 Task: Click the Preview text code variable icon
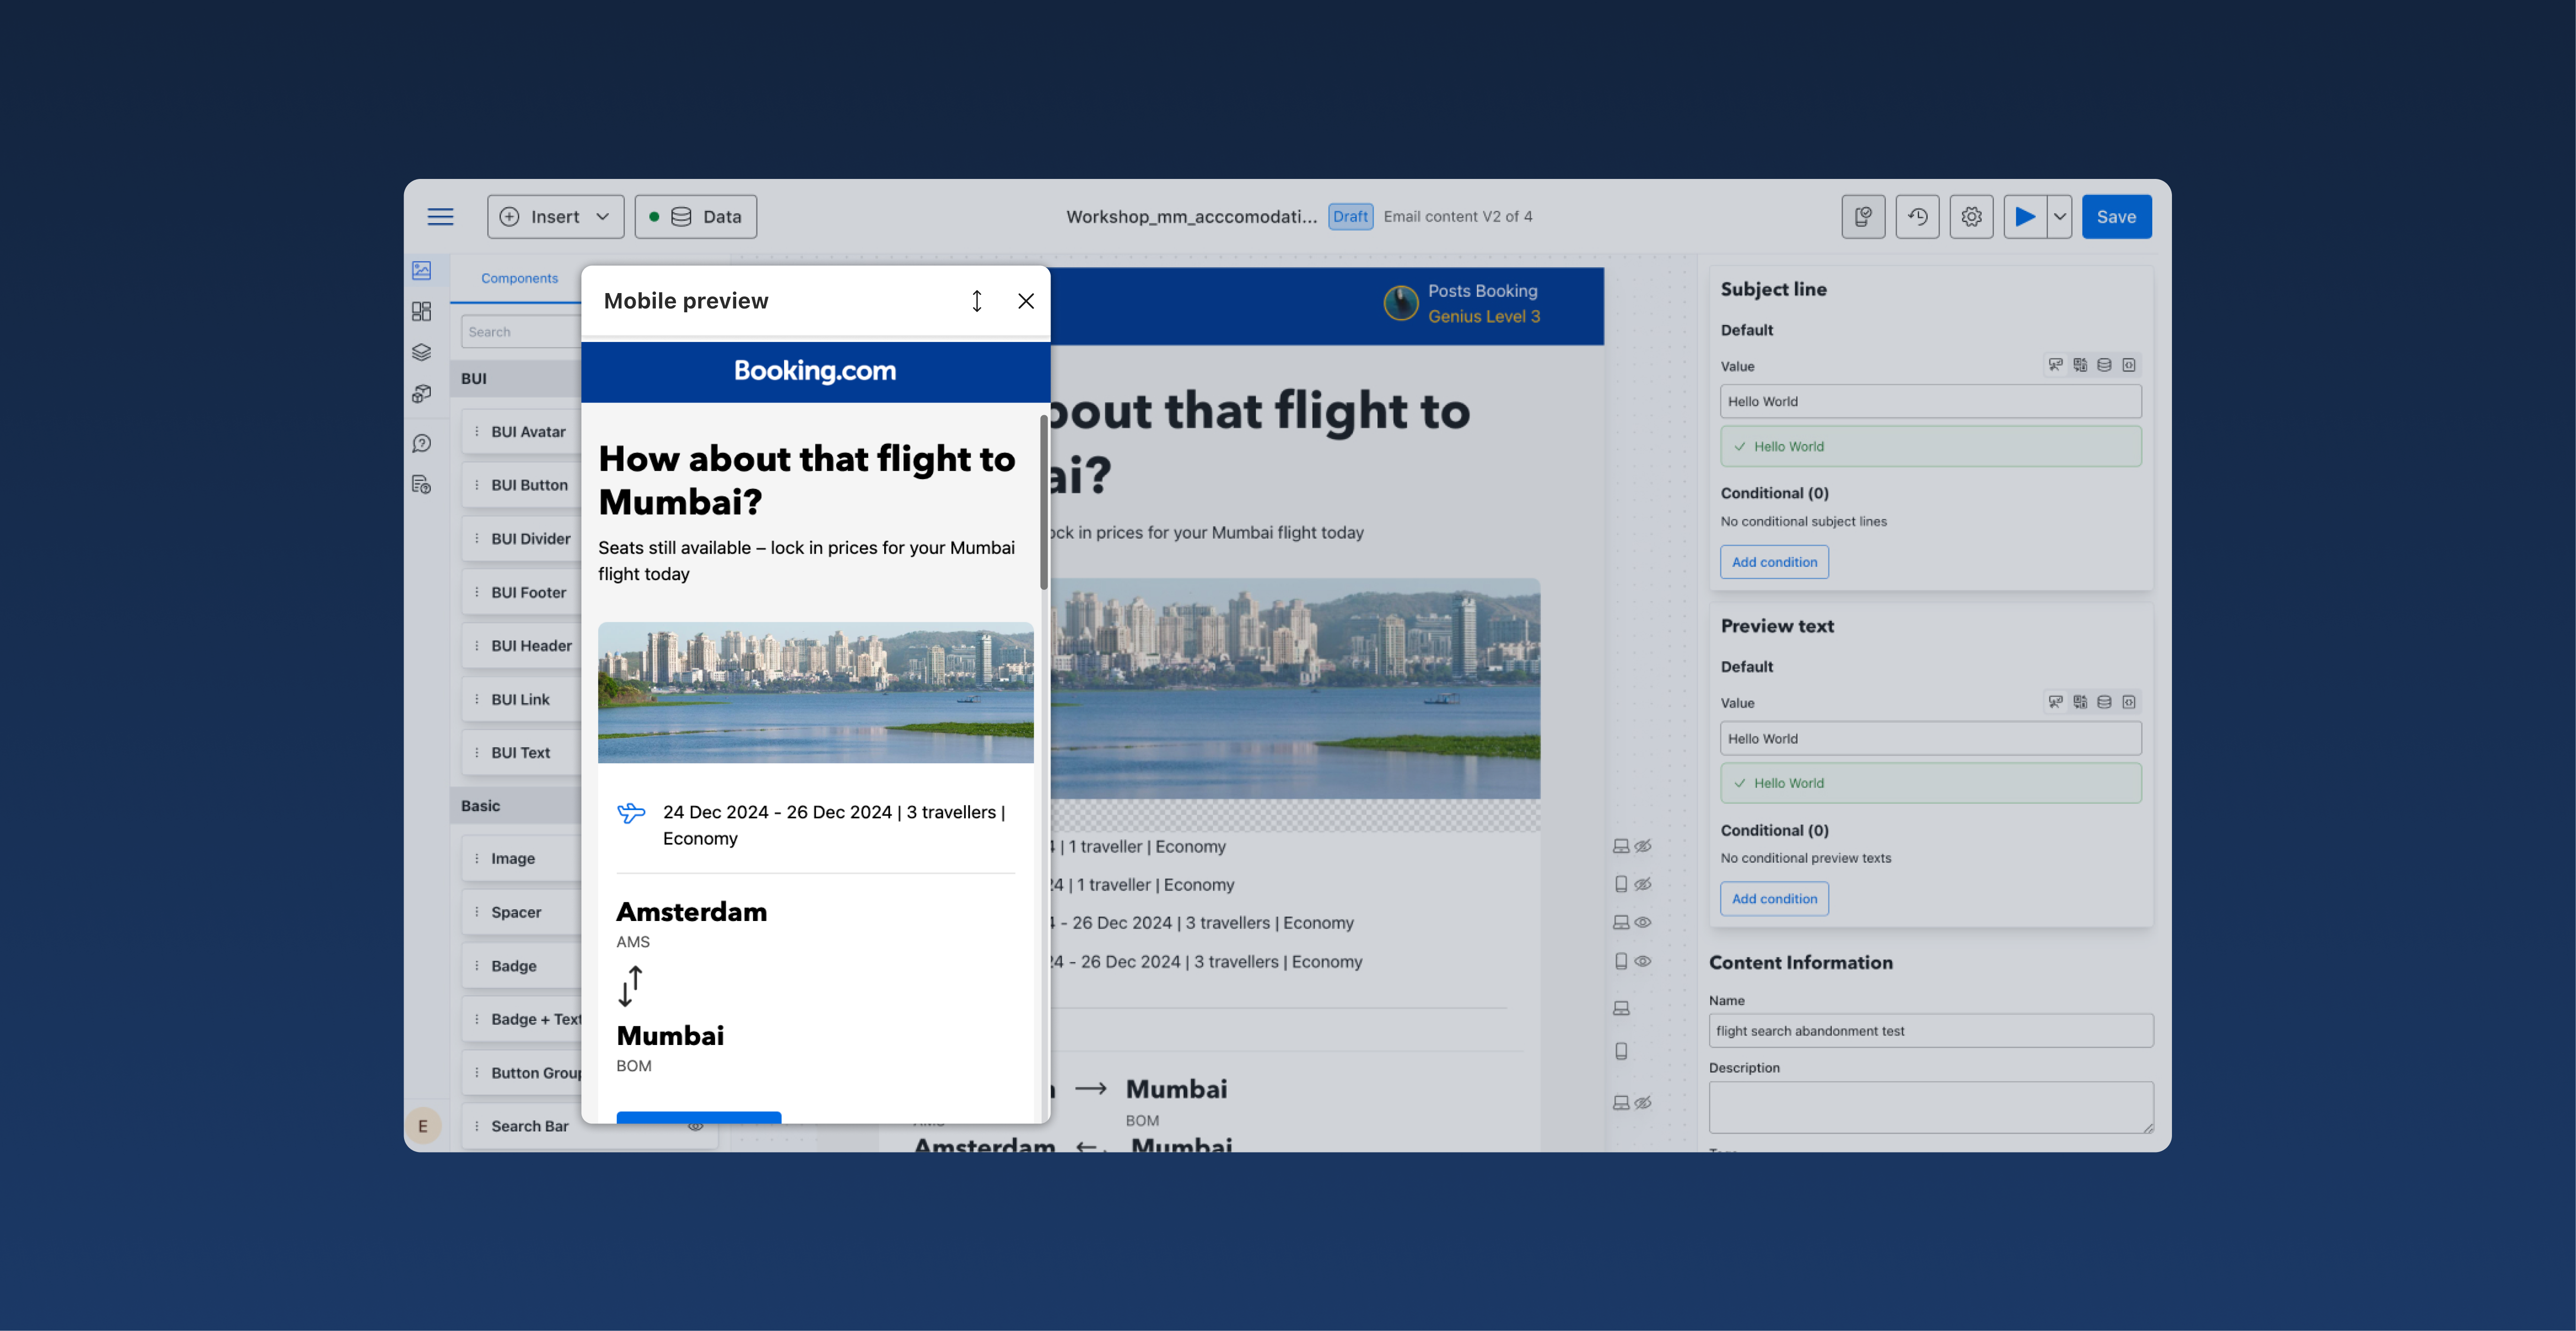point(2129,702)
